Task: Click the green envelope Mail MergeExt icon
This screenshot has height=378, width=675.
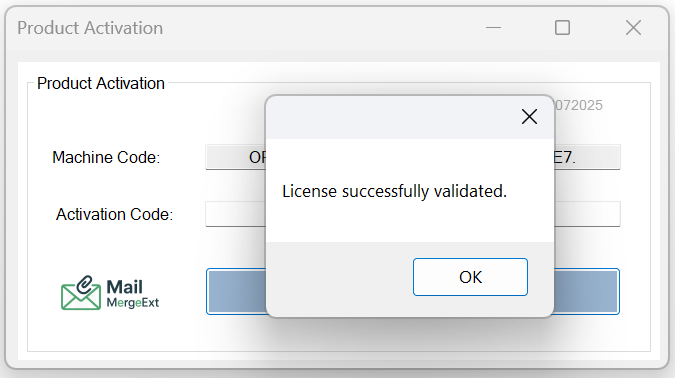Action: pyautogui.click(x=81, y=293)
